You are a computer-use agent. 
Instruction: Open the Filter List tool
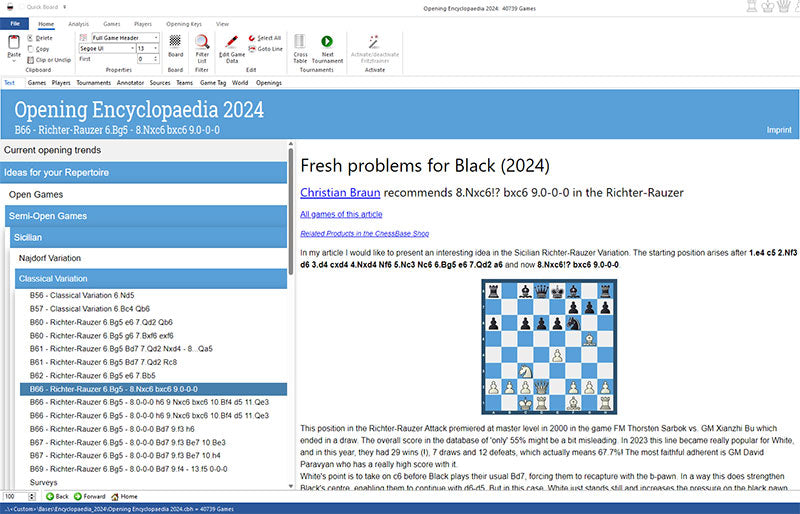click(x=202, y=46)
